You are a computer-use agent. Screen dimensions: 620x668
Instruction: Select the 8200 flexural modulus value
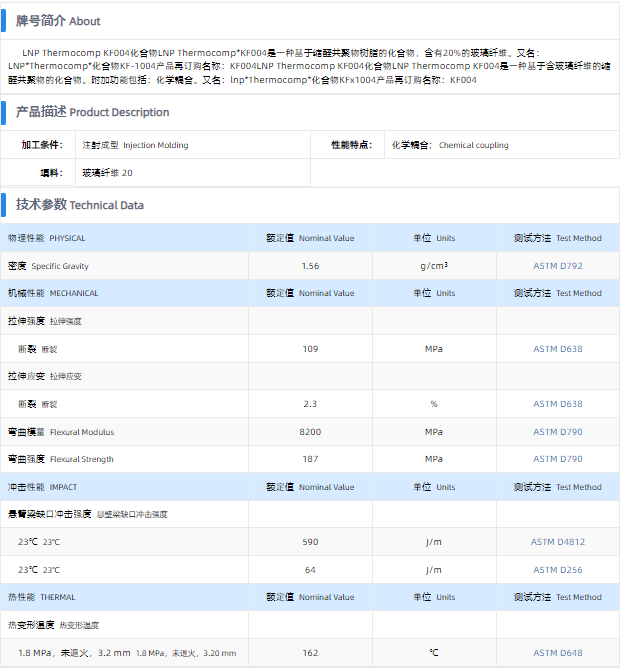[310, 432]
